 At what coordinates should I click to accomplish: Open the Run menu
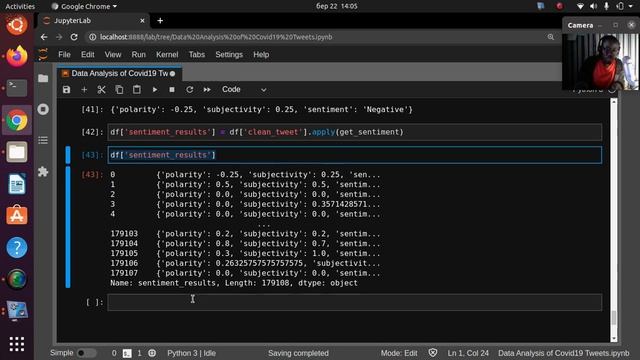tap(138, 55)
